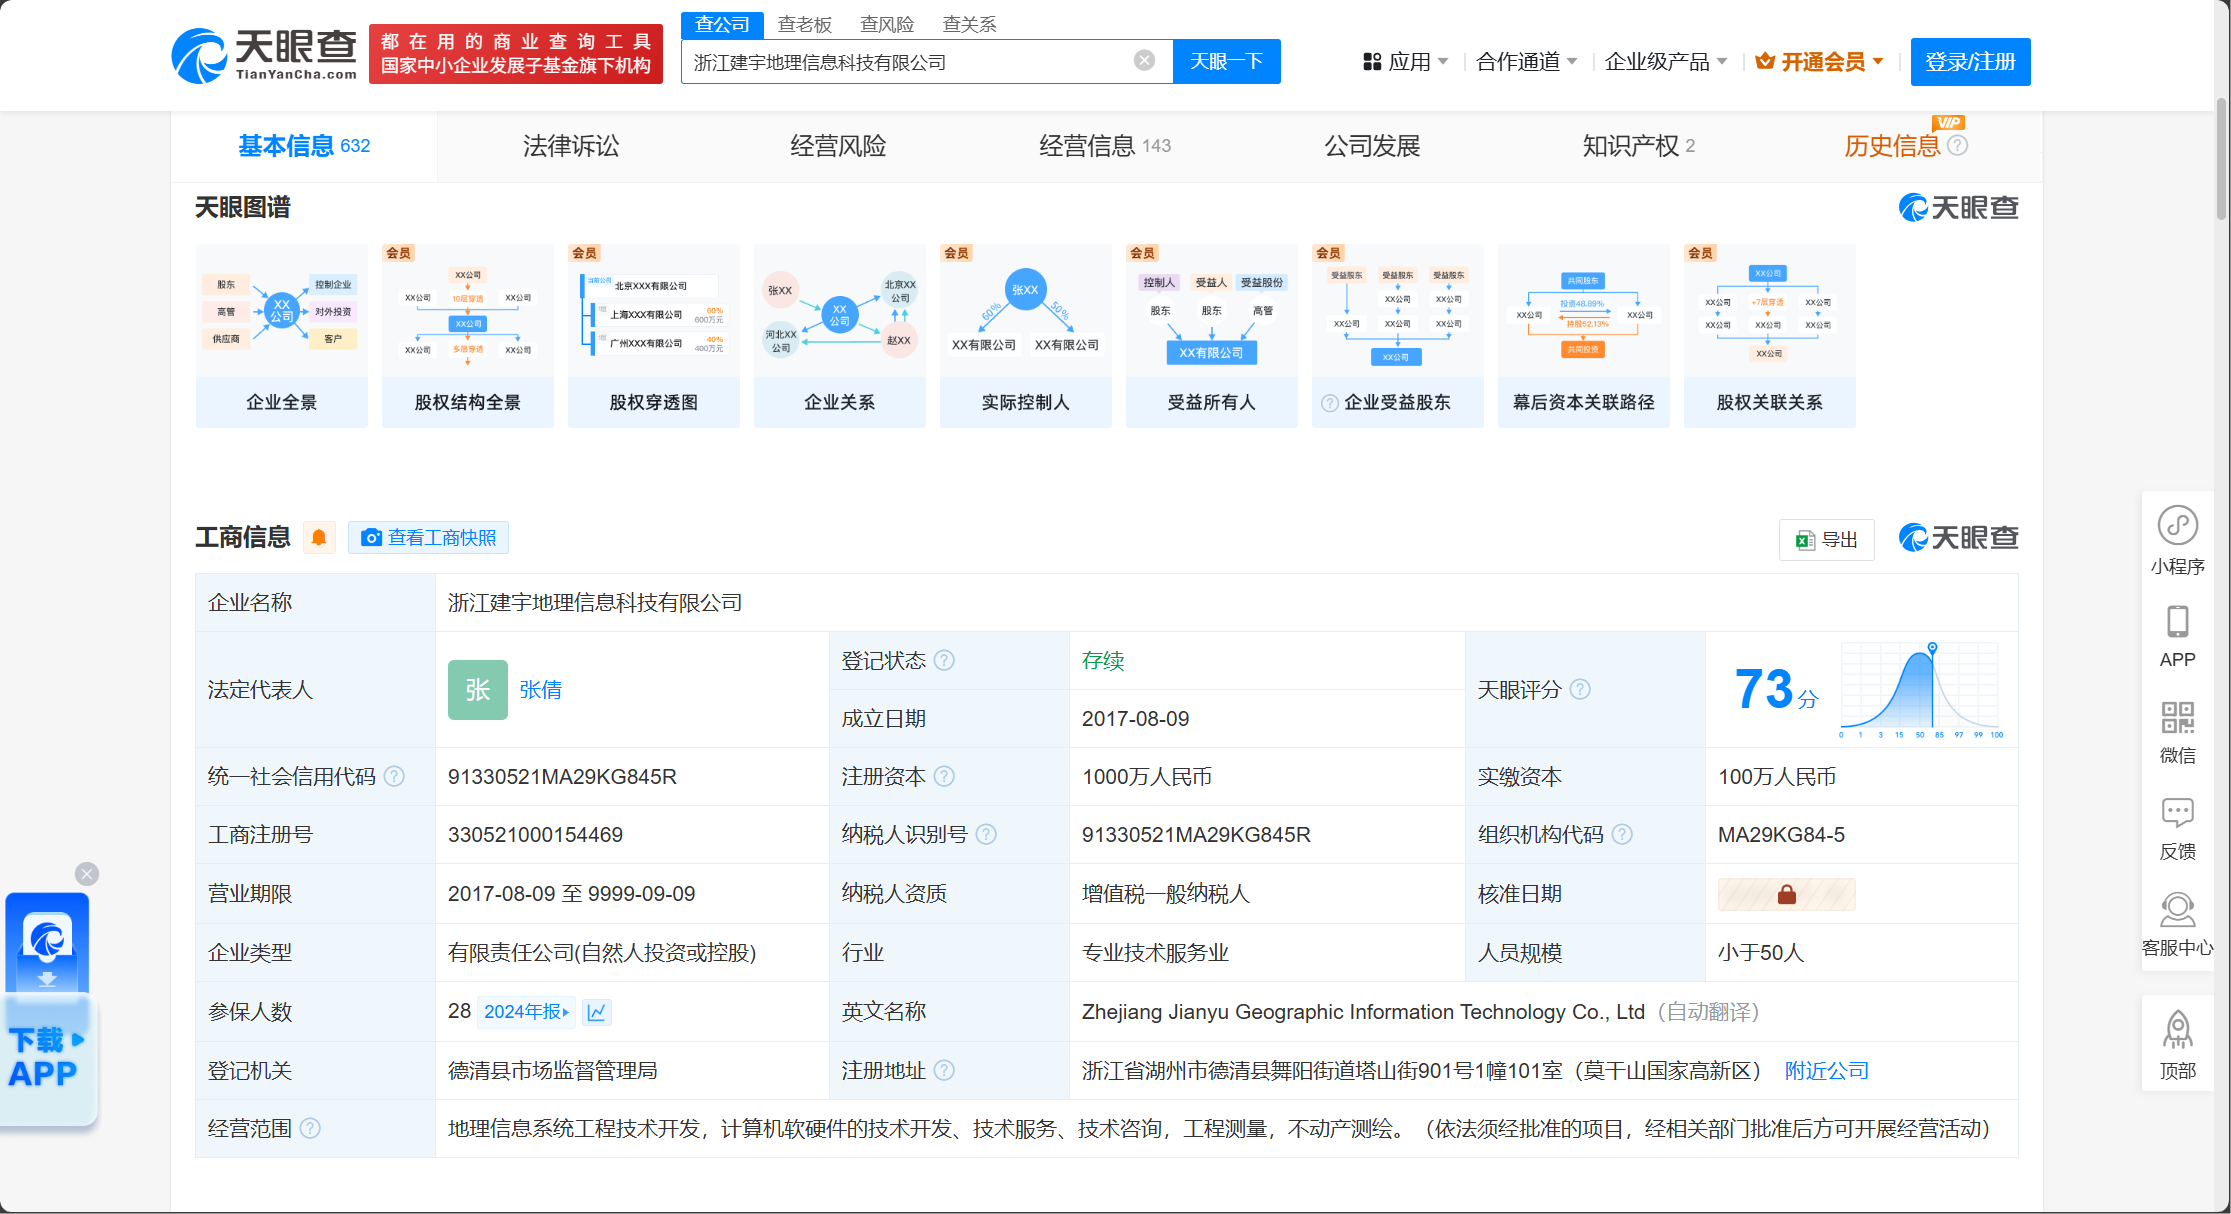2231x1214 pixels.
Task: Close the floating 下载APP banner
Action: [x=87, y=874]
